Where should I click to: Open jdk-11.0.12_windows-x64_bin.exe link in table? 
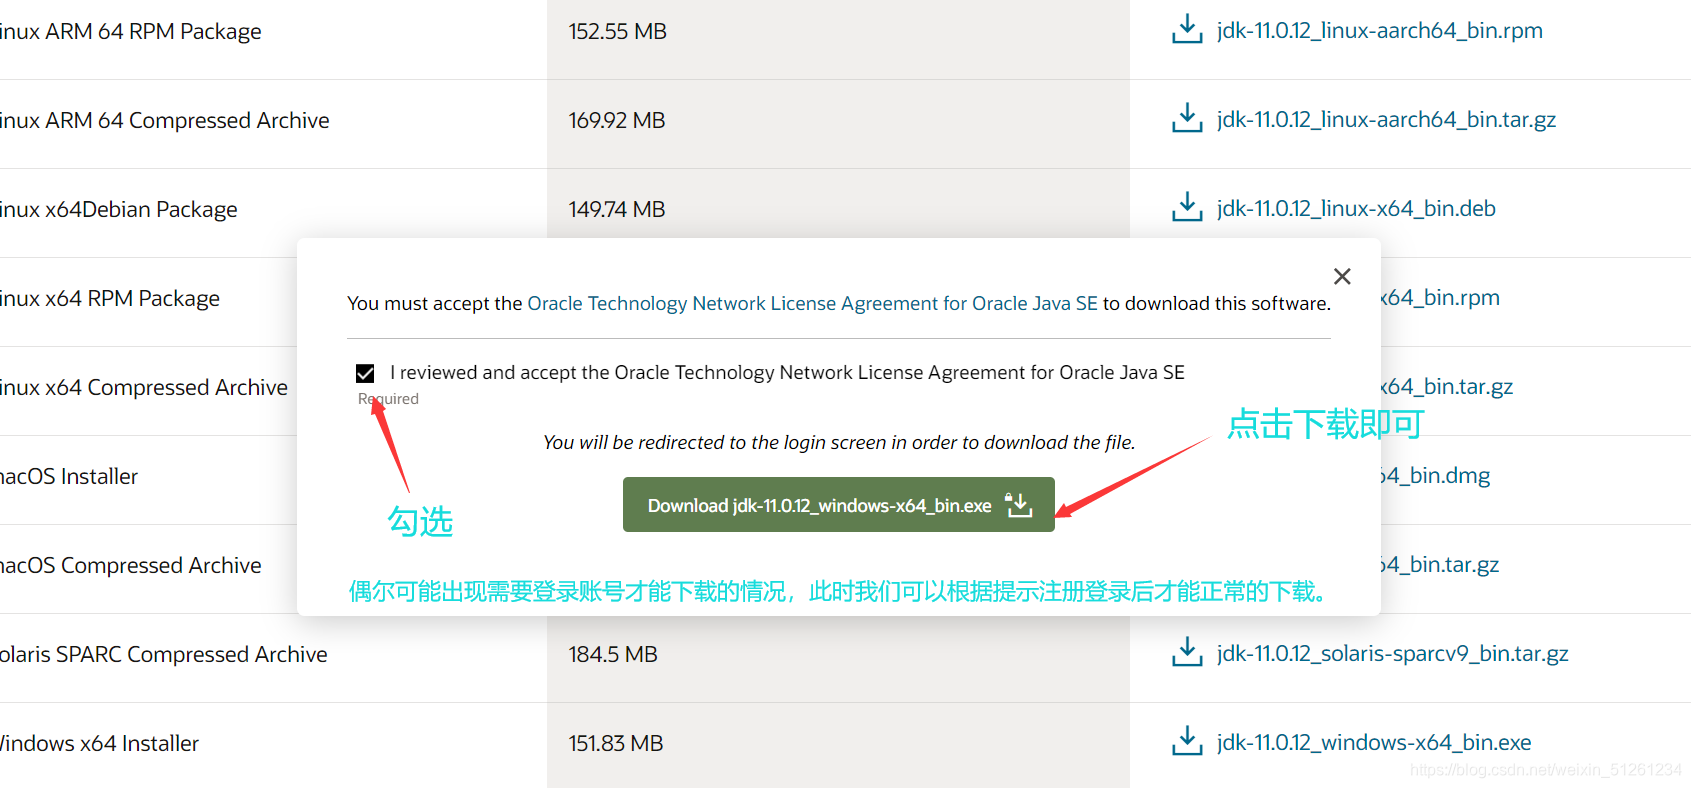1374,743
